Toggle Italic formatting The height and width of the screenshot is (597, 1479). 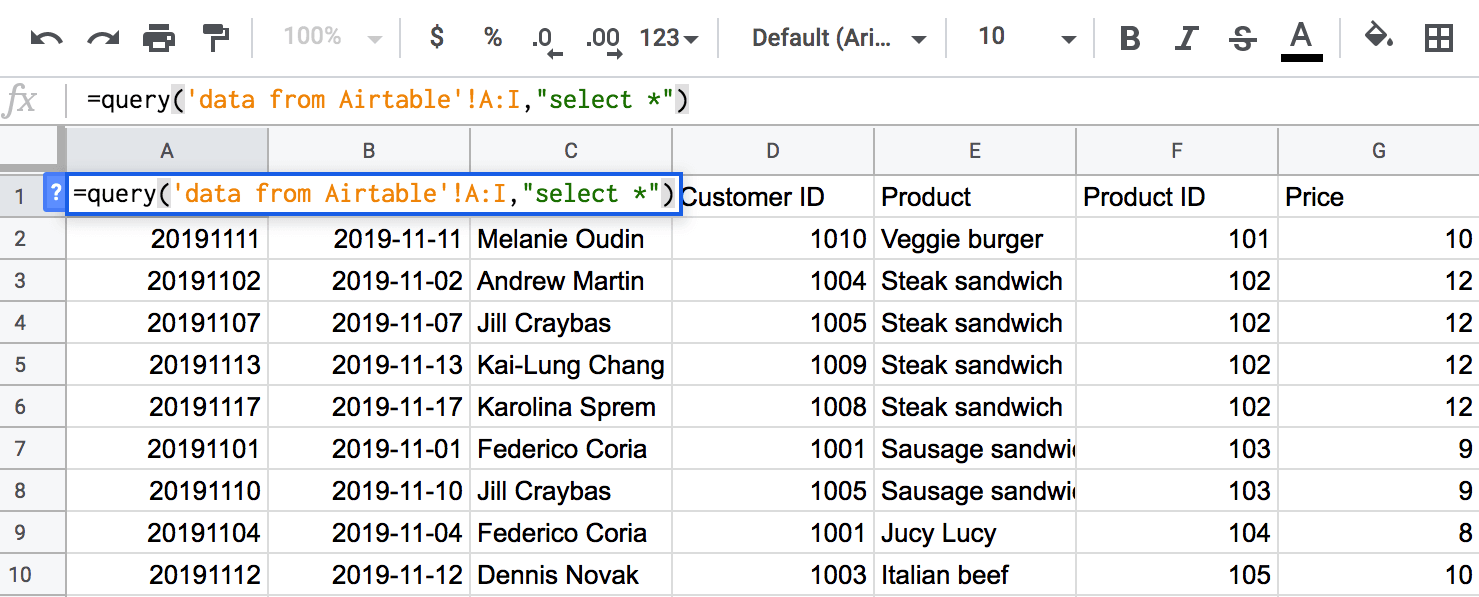[x=1186, y=39]
